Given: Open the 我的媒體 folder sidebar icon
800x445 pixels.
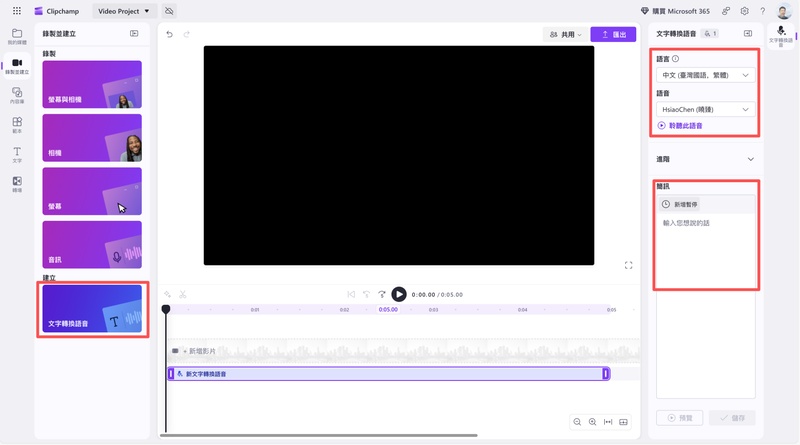Looking at the screenshot, I should coord(16,36).
